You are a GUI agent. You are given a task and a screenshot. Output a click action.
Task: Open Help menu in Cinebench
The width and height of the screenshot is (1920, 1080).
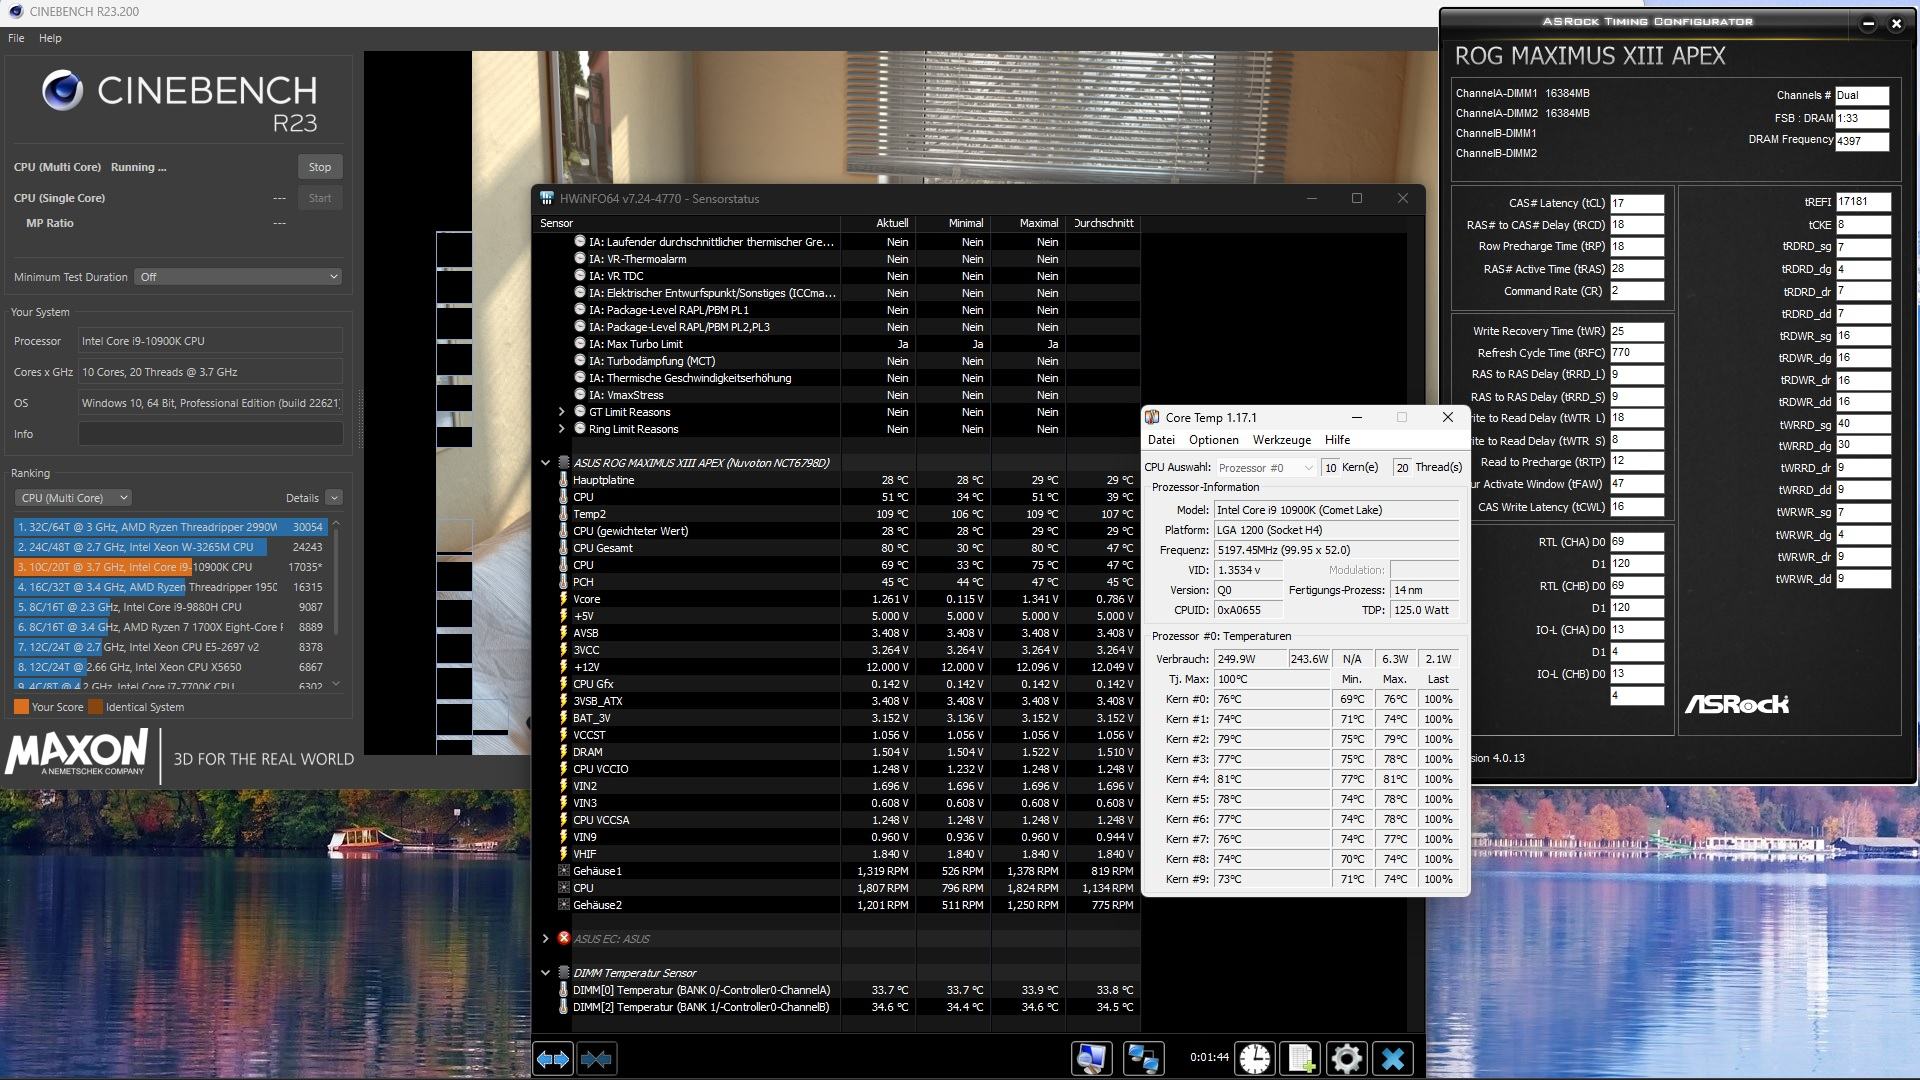point(50,38)
